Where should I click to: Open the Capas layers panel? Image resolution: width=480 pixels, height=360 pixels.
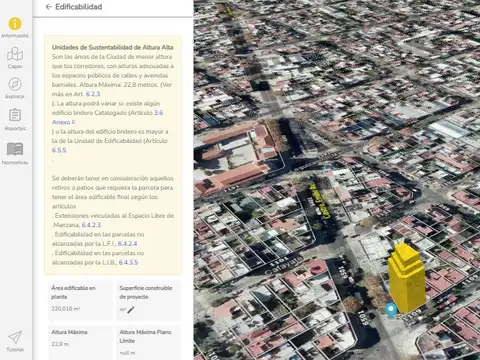[15, 58]
